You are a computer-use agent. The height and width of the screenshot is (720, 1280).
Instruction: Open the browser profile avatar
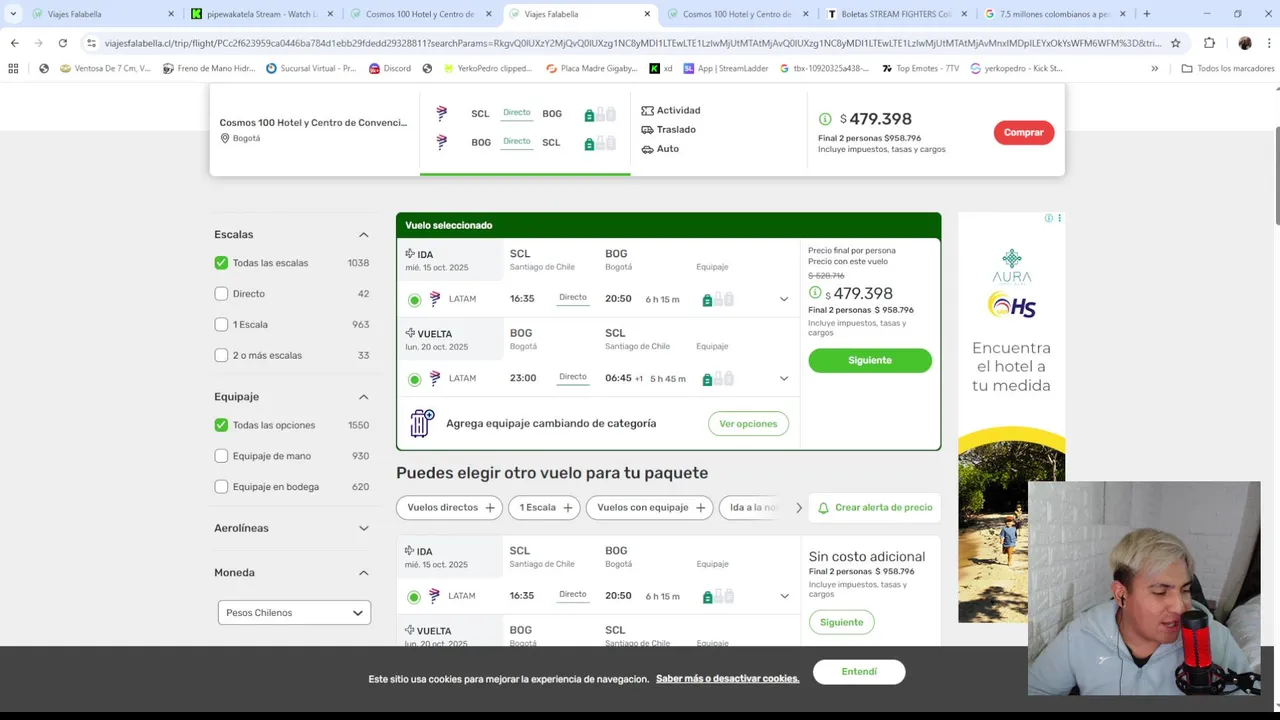[x=1245, y=43]
